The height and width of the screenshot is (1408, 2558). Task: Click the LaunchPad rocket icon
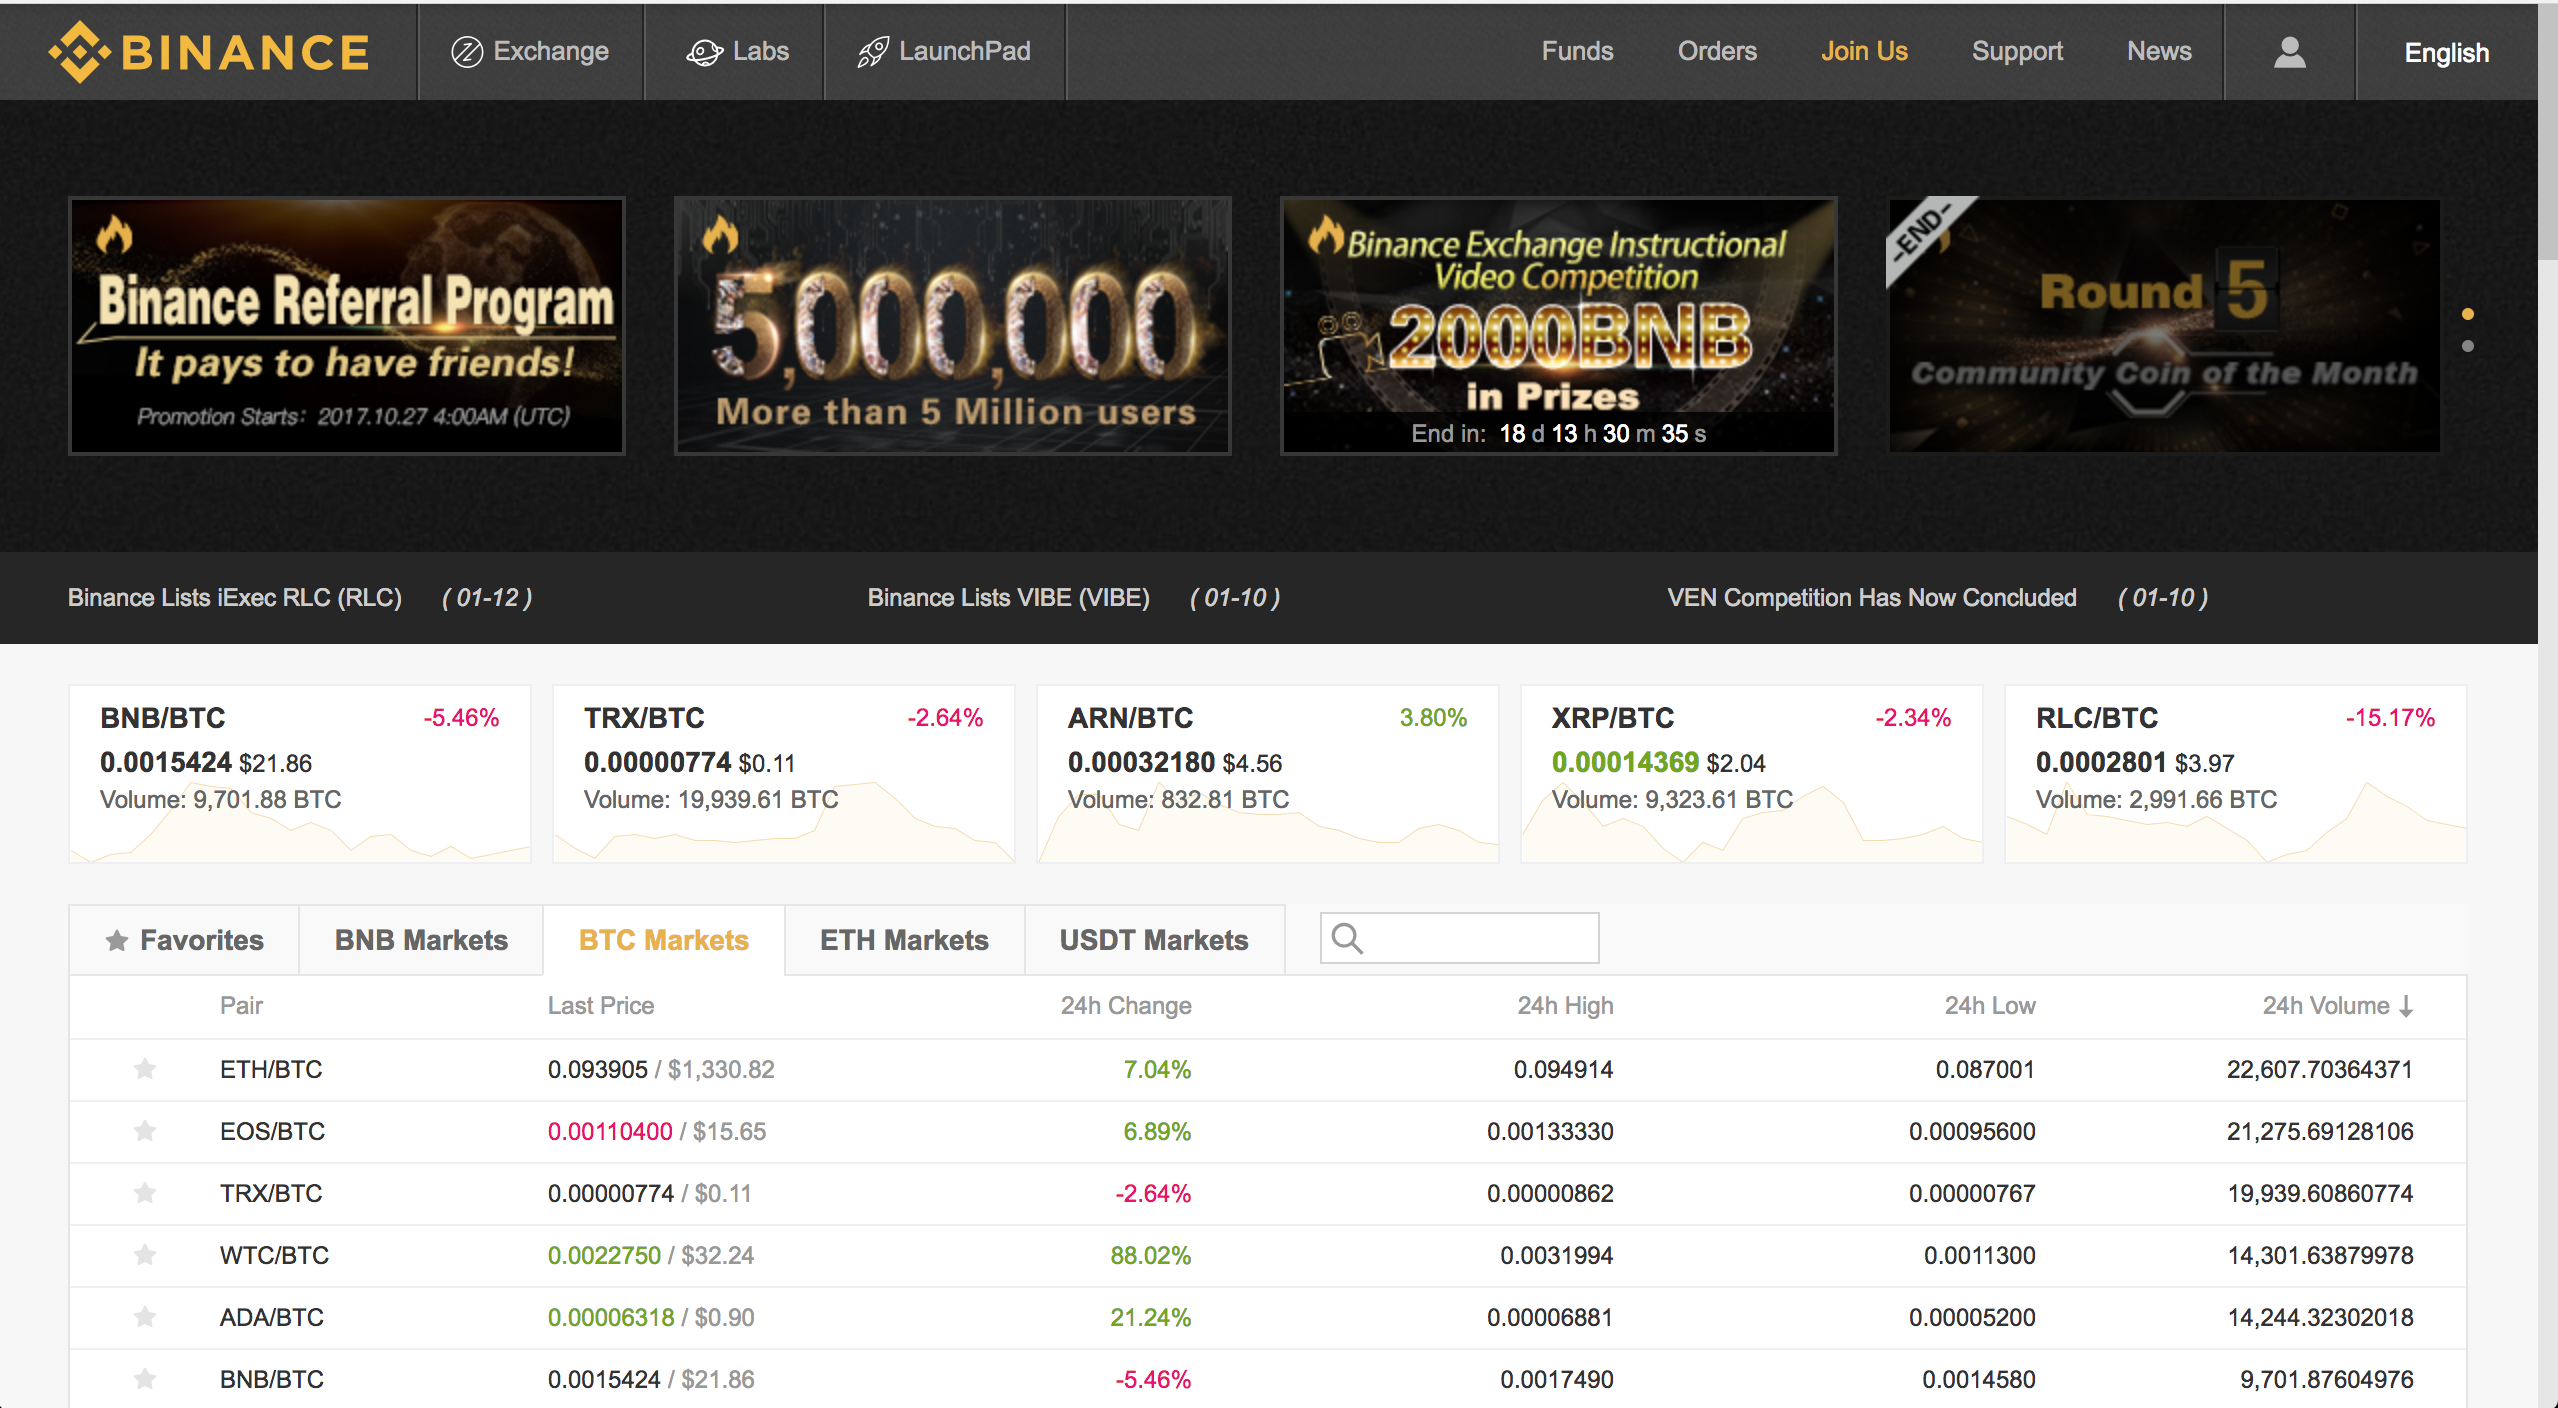pos(872,52)
